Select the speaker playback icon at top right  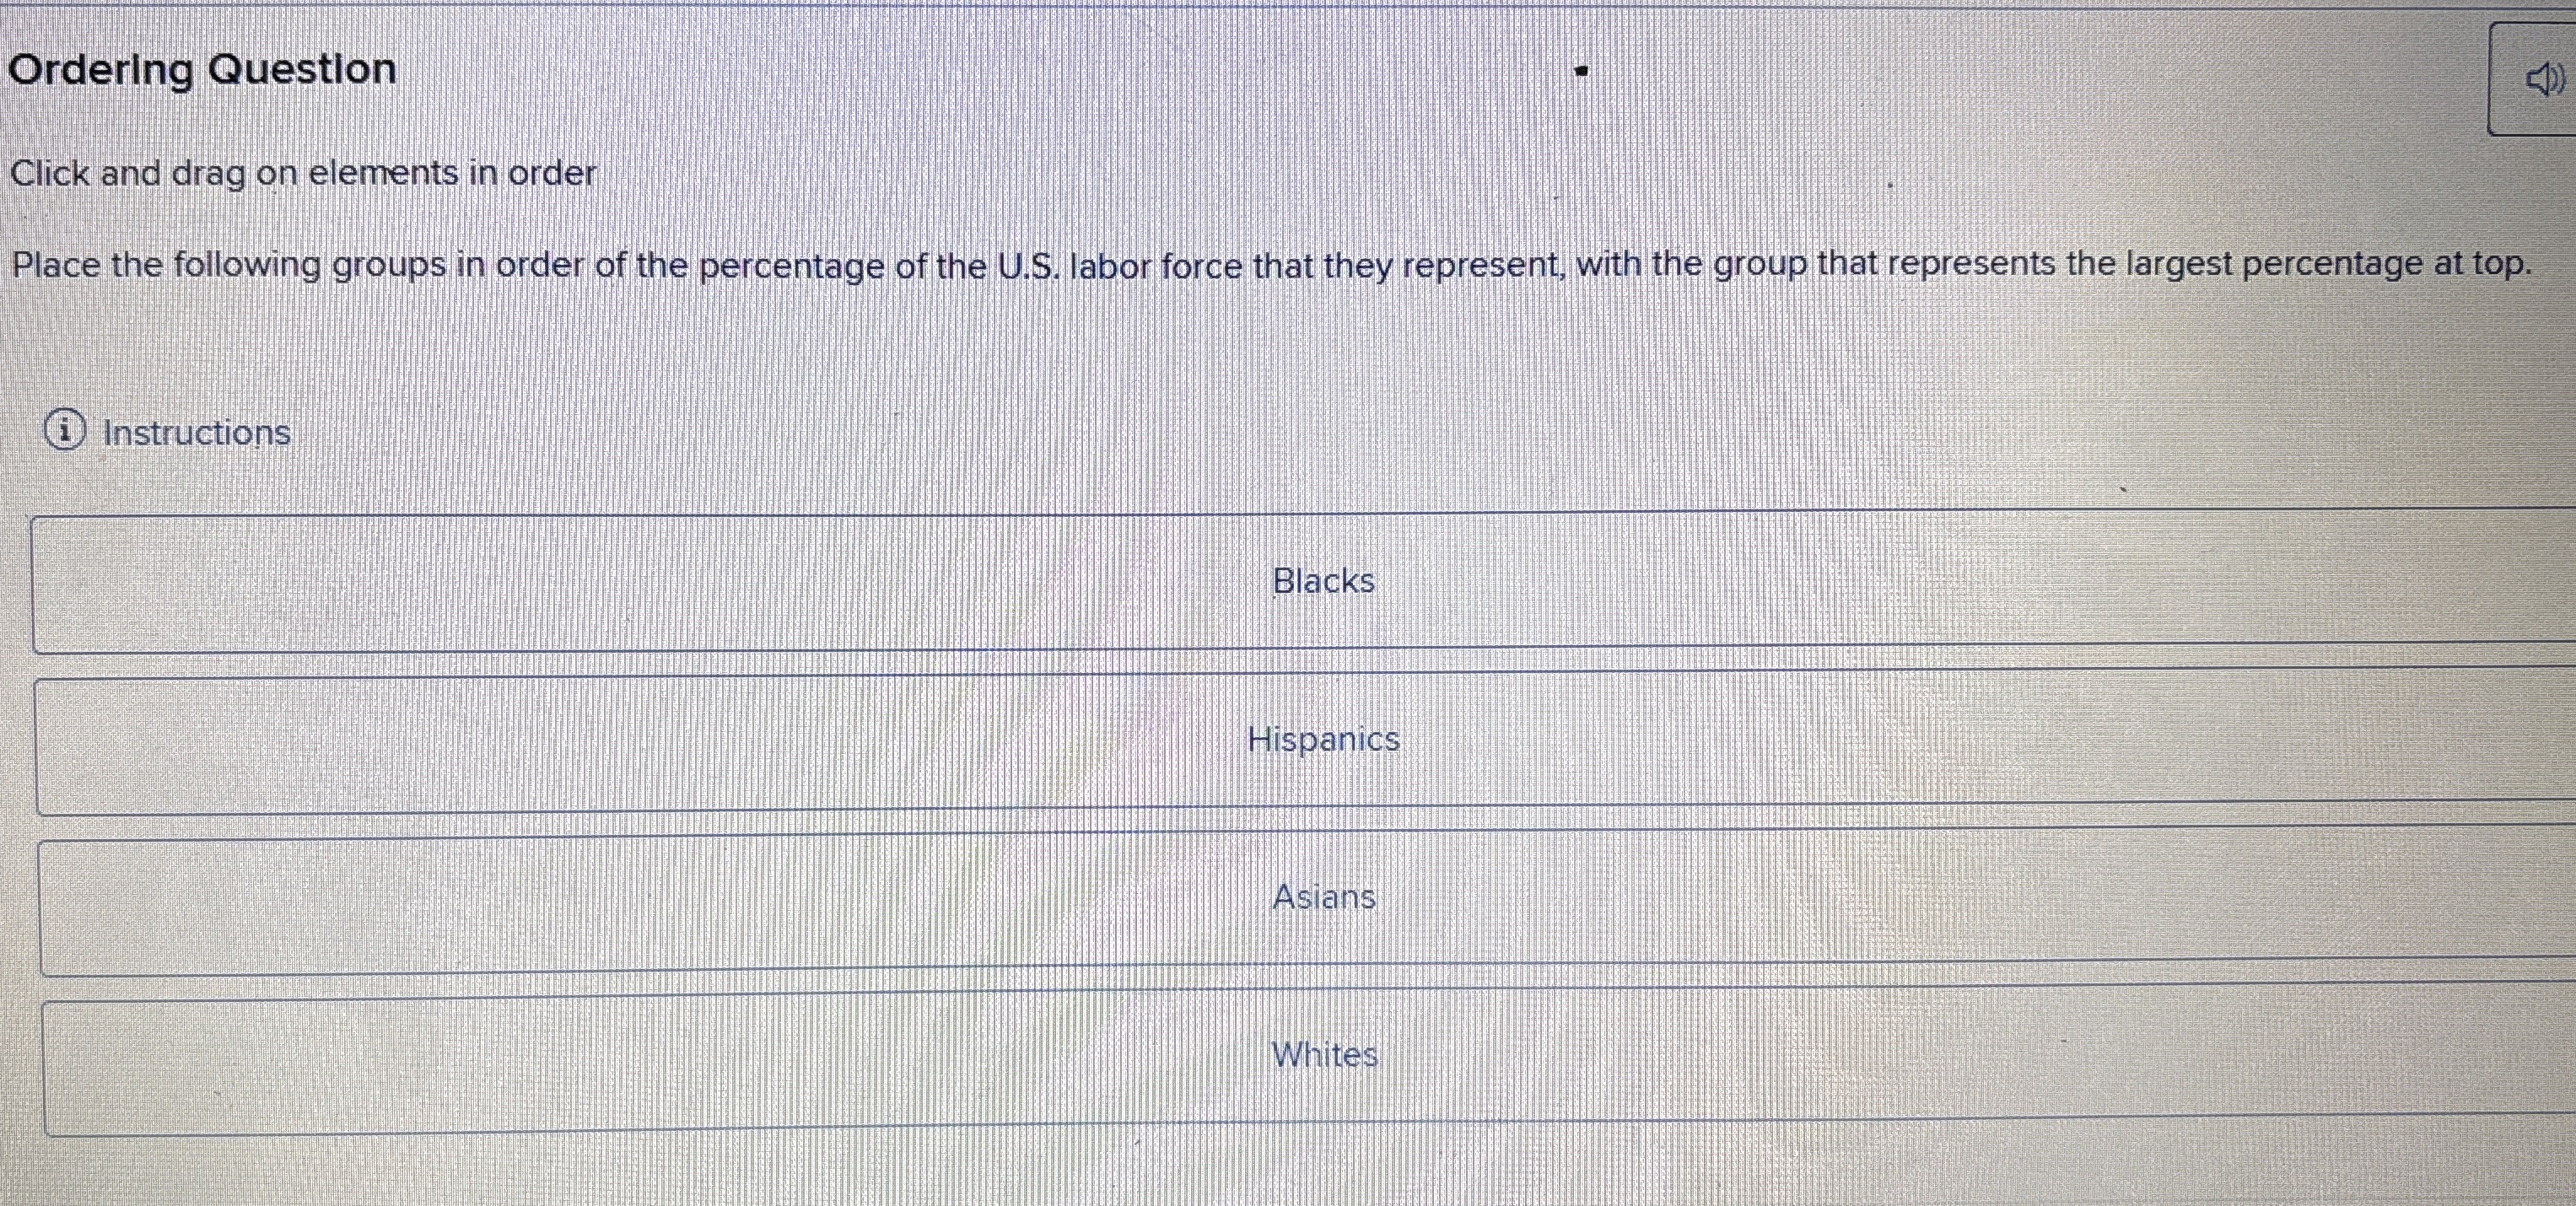click(x=2545, y=78)
